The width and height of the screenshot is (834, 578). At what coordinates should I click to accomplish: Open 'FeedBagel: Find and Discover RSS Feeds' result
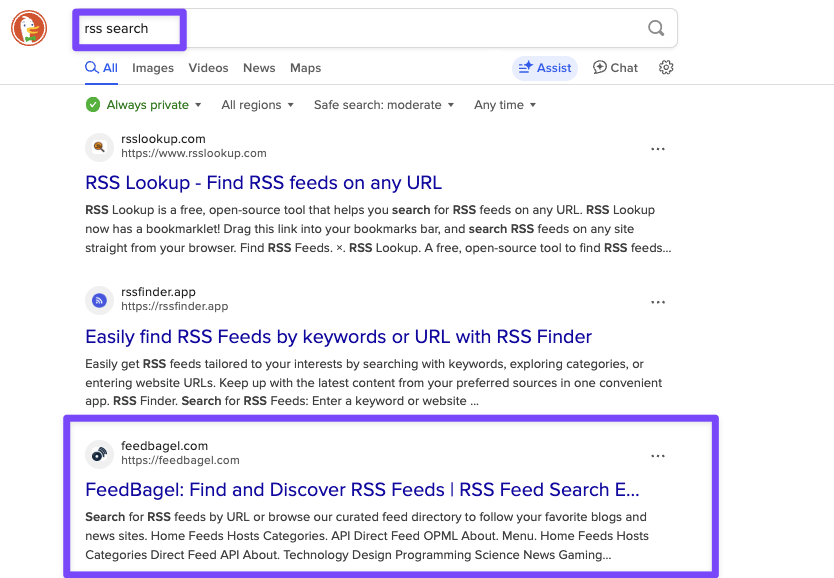(362, 490)
